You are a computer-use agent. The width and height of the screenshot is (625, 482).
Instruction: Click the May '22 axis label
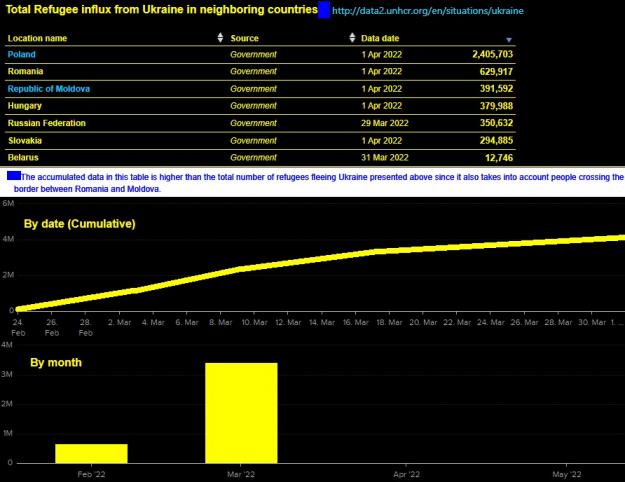point(566,474)
